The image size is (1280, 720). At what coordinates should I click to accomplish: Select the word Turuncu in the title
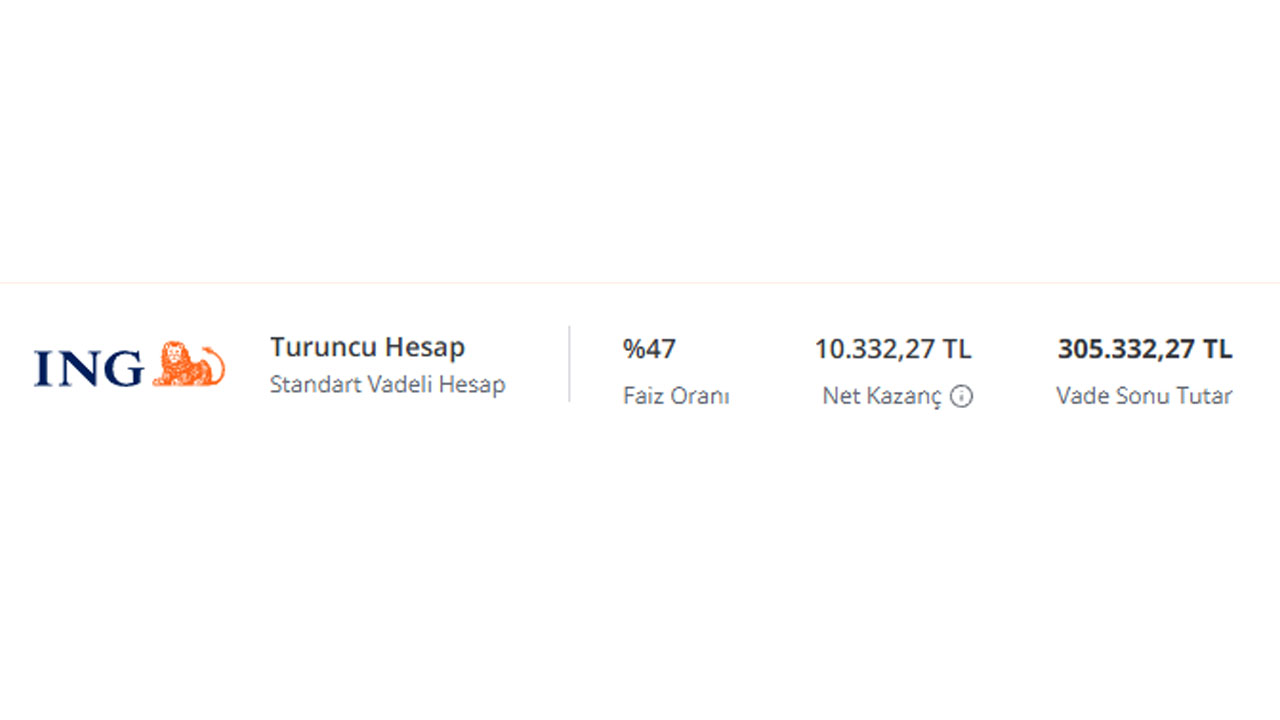point(313,348)
